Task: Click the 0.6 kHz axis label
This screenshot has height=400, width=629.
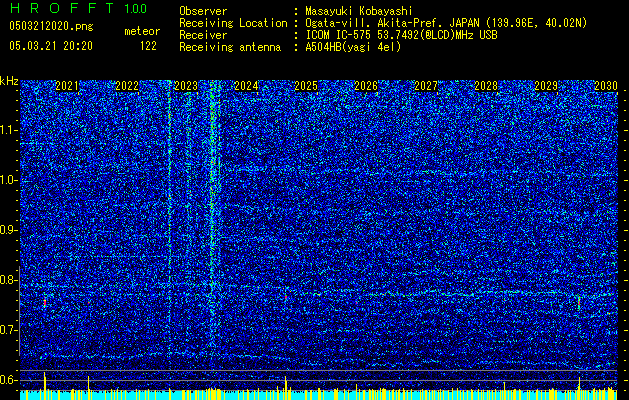Action: pos(9,380)
